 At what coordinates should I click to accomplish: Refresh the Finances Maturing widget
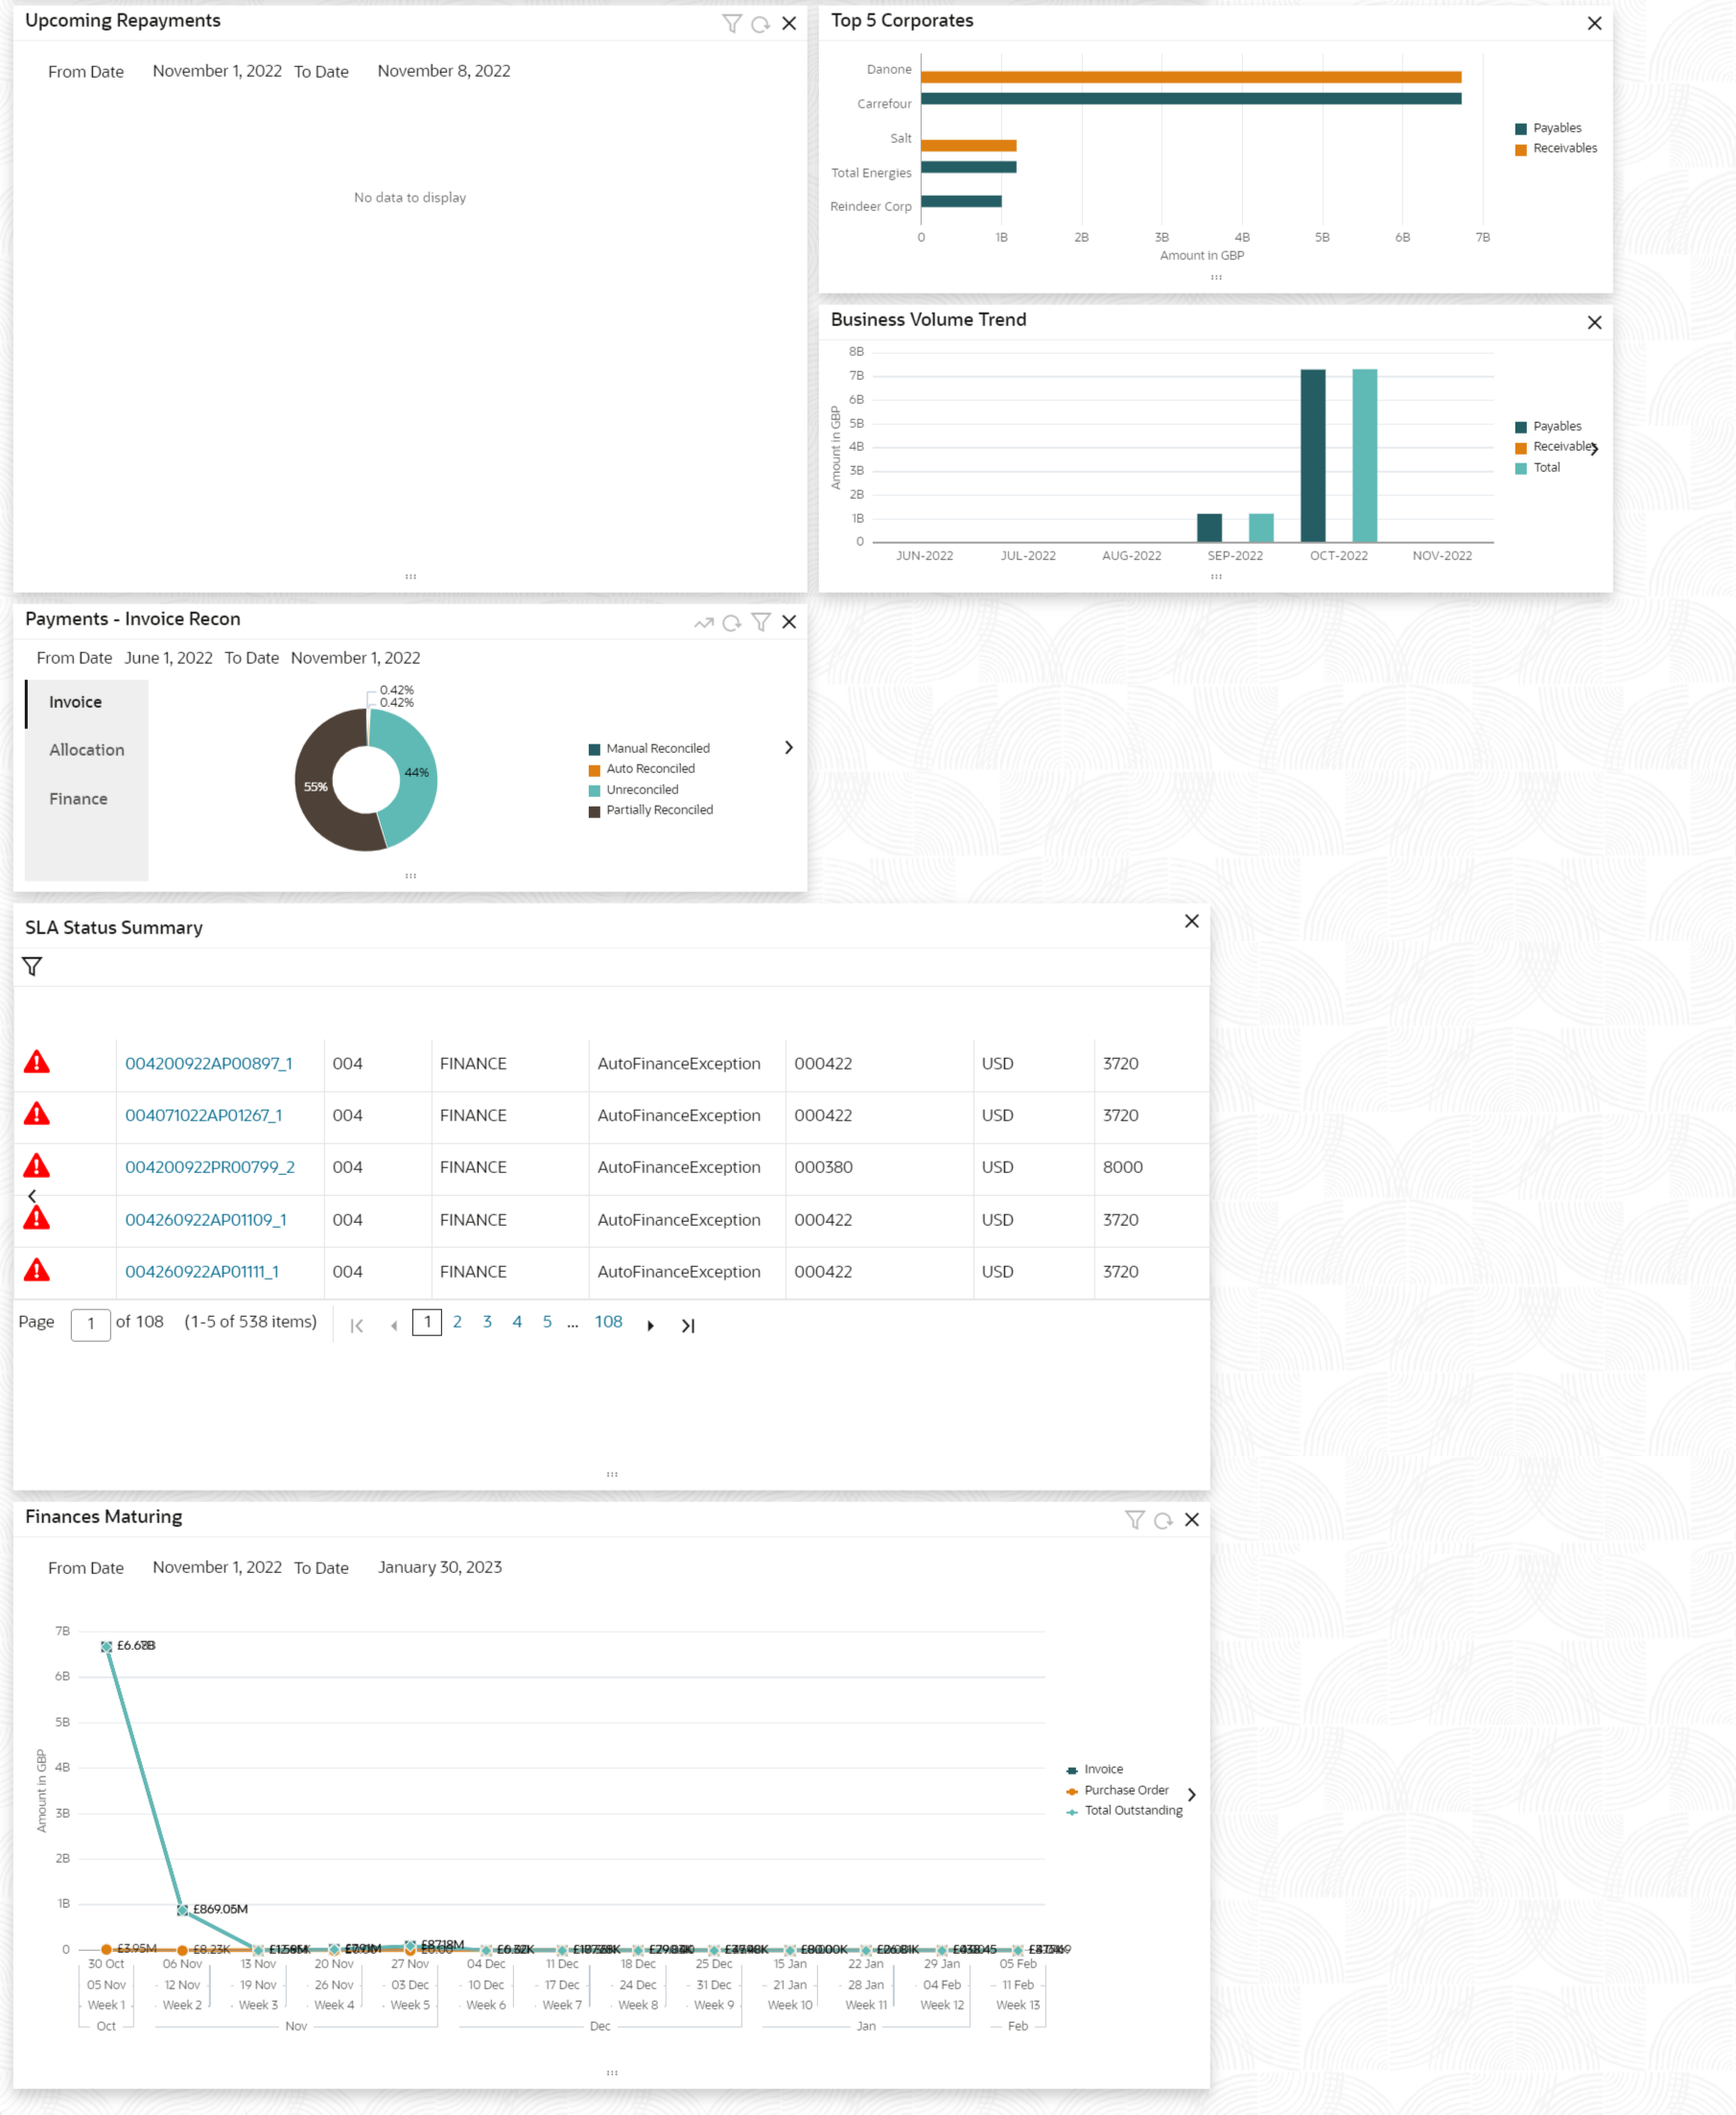click(x=1163, y=1521)
